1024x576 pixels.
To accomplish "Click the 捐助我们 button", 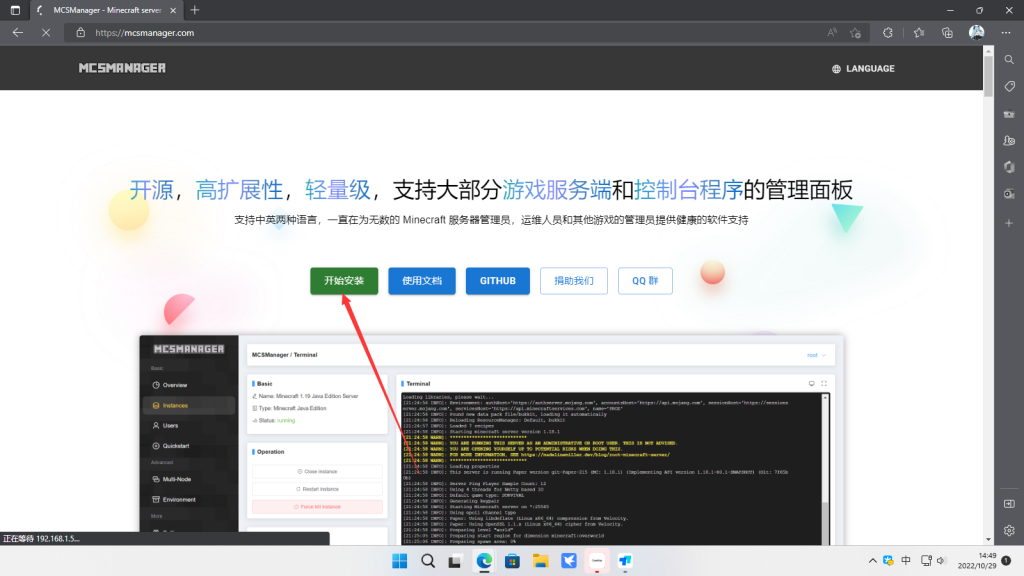I will [573, 281].
